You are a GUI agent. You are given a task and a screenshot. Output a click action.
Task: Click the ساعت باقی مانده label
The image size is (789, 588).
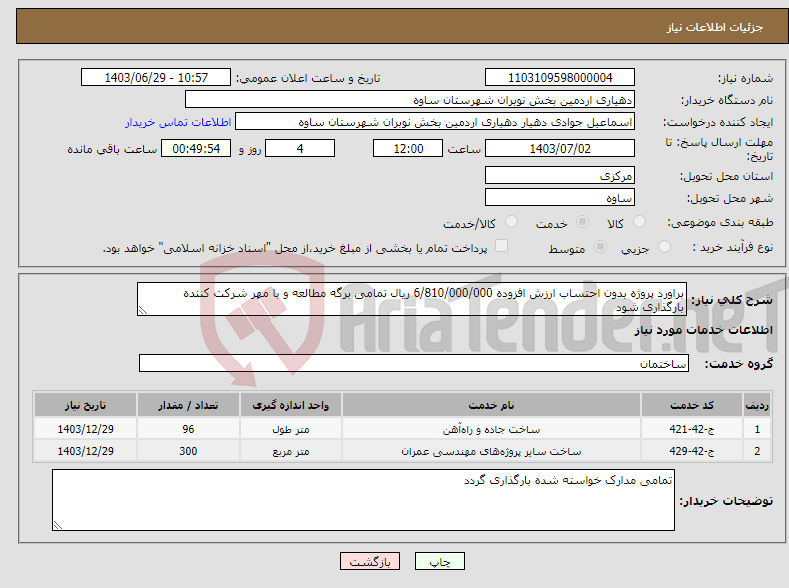(x=112, y=149)
